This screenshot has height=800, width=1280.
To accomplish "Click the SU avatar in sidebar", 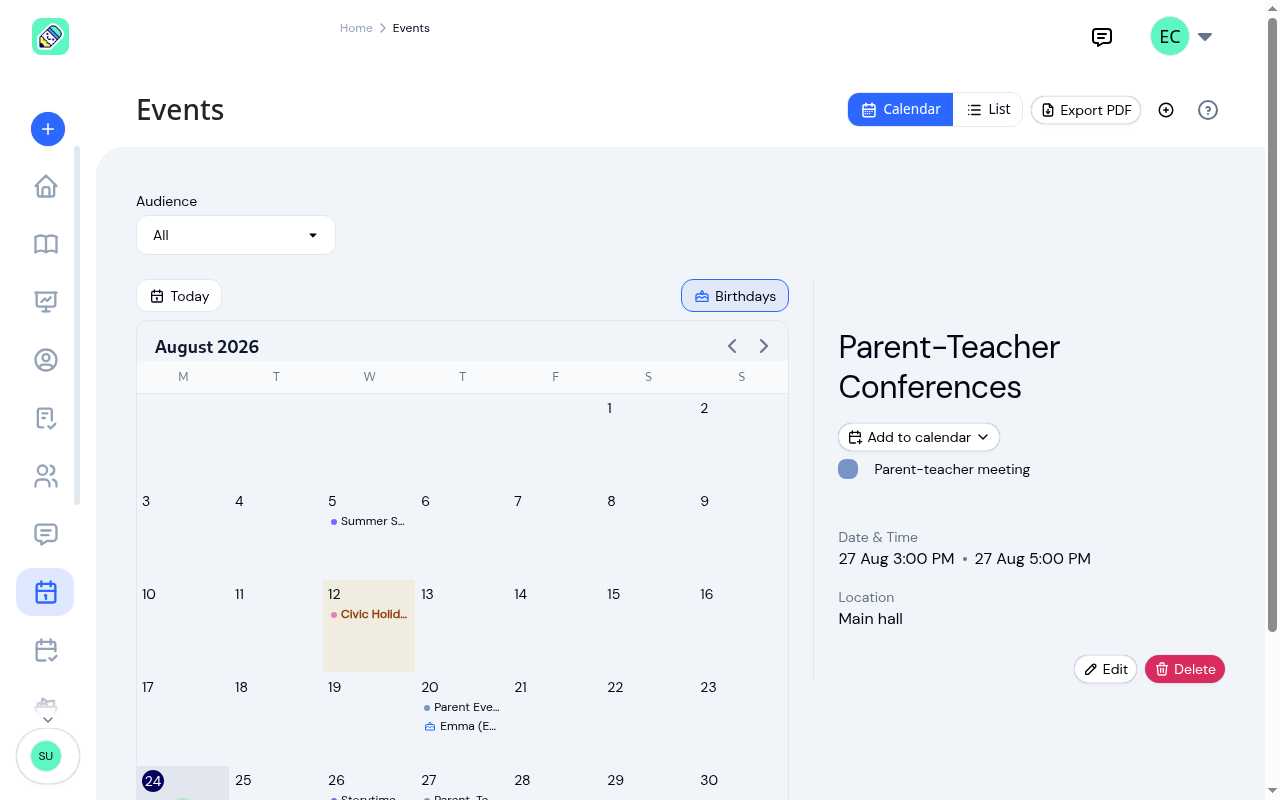I will click(46, 756).
